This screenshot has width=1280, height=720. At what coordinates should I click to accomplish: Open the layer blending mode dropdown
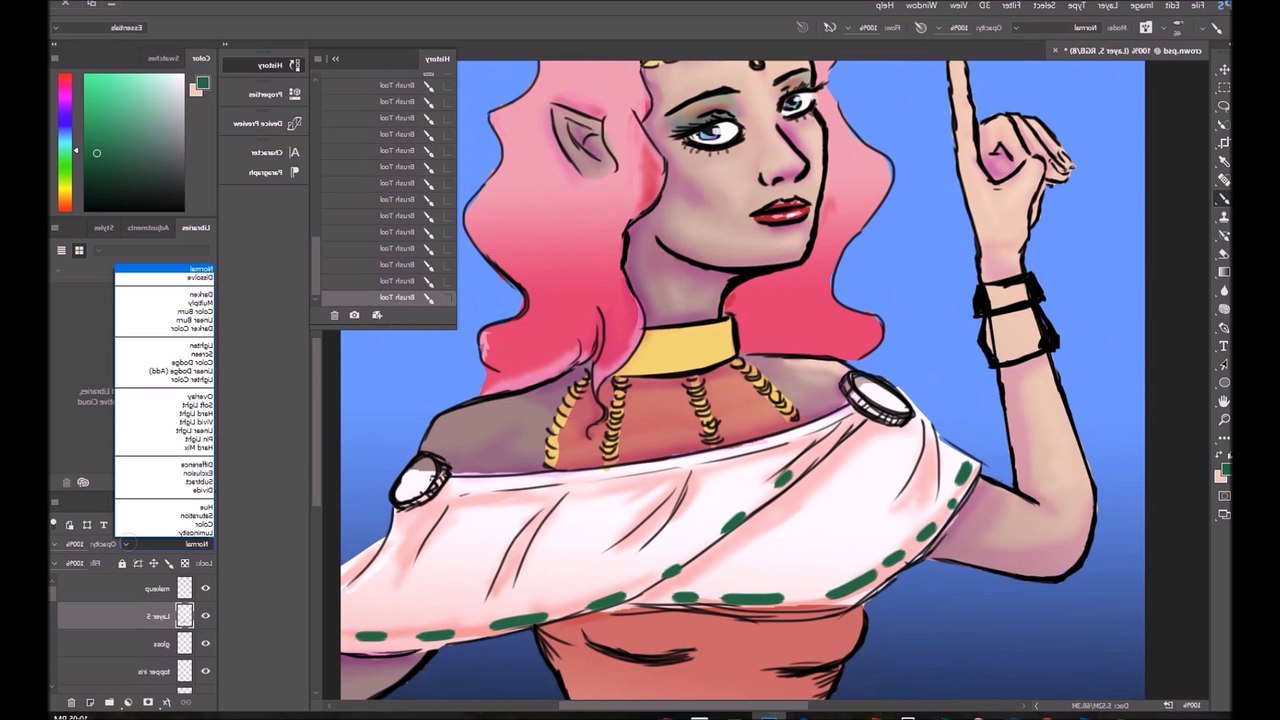167,544
